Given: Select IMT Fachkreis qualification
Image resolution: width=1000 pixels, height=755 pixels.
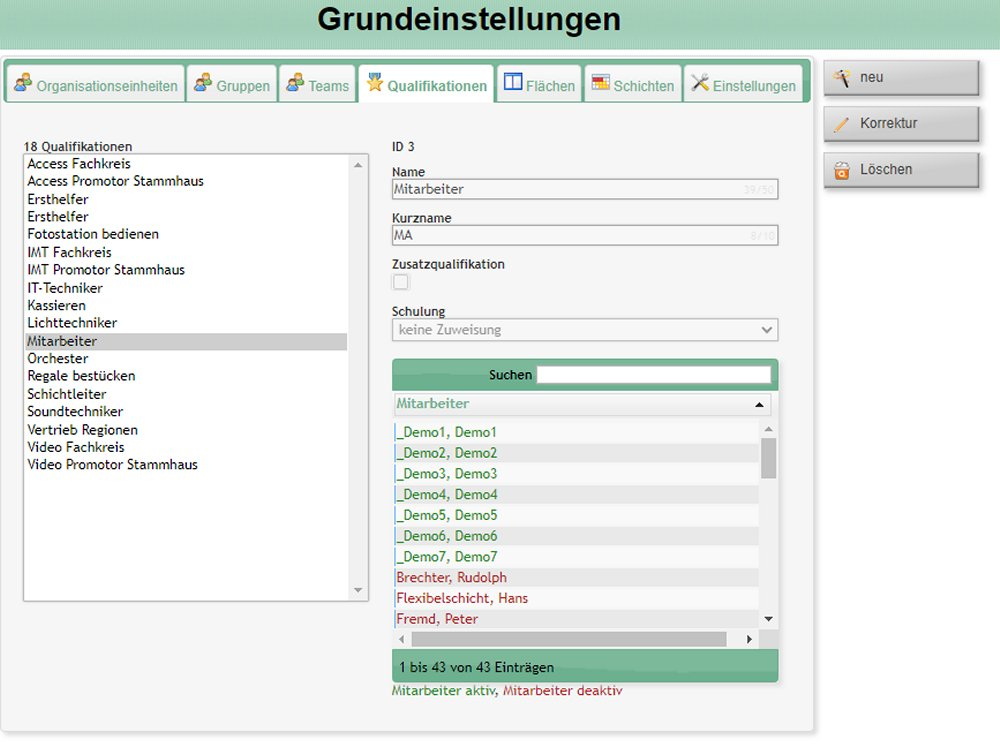Looking at the screenshot, I should (x=186, y=253).
